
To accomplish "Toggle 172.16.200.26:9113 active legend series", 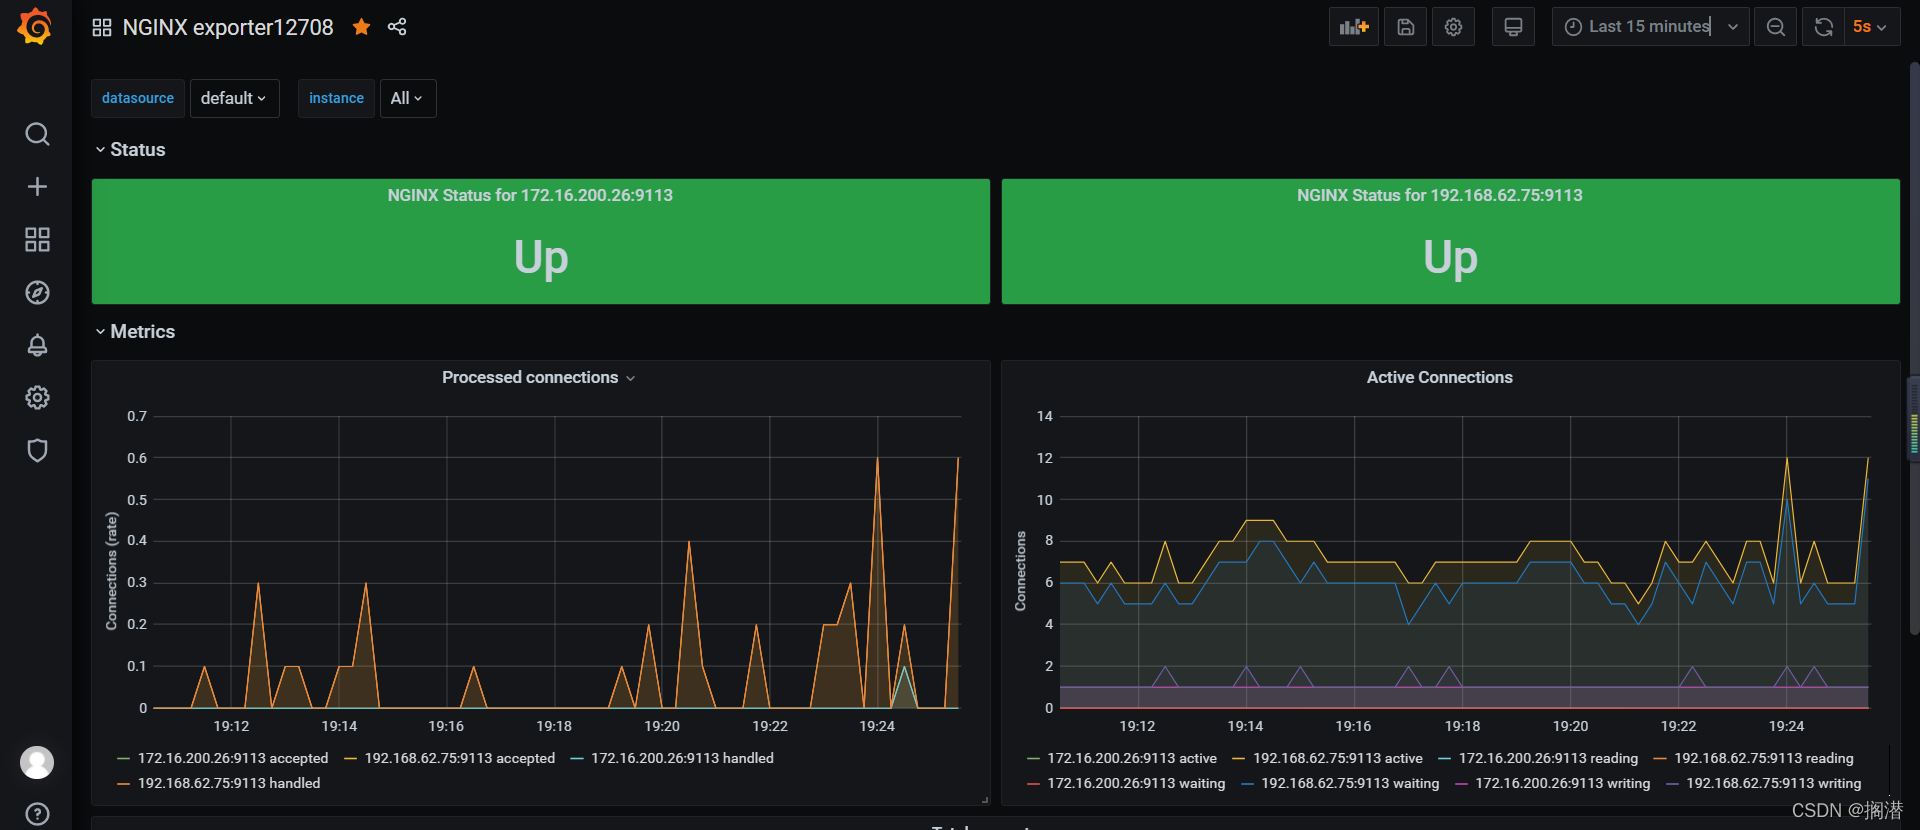I will pyautogui.click(x=1132, y=758).
